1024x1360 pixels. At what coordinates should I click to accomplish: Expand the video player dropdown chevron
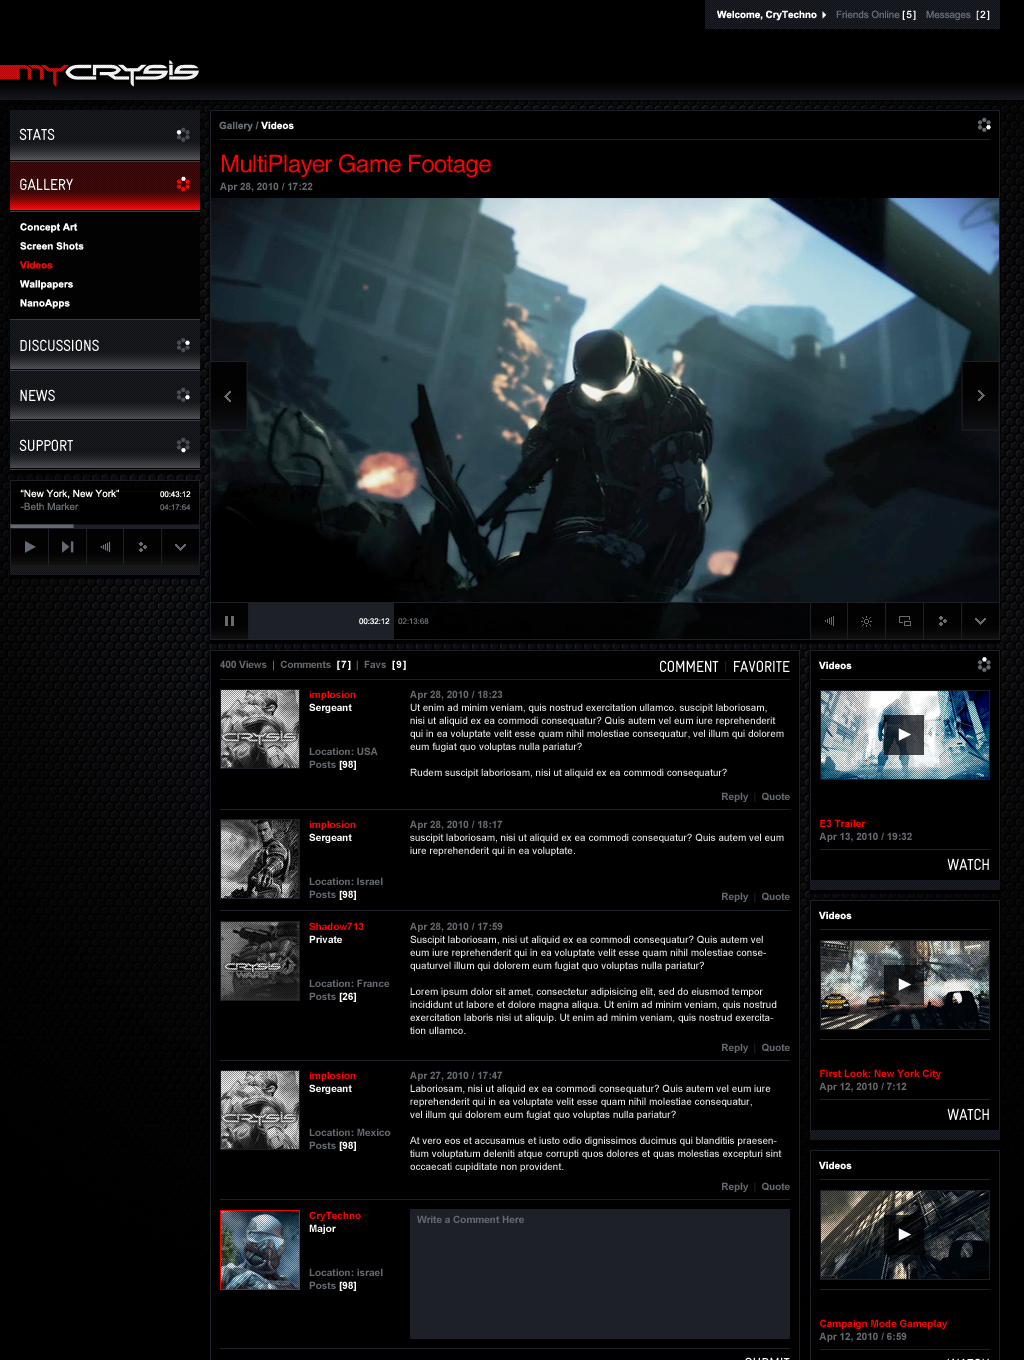980,621
